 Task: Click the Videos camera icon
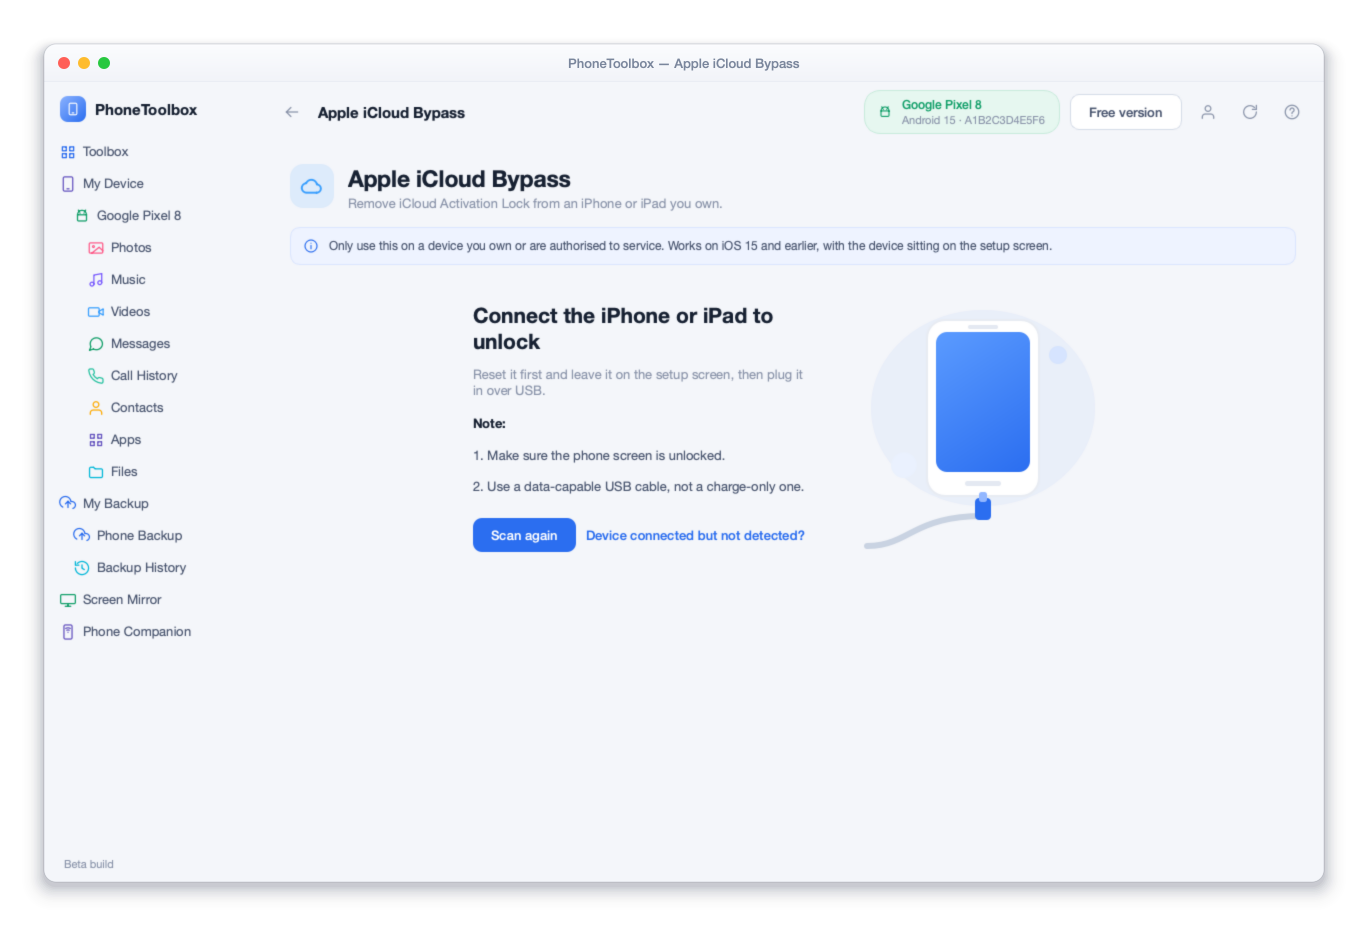pyautogui.click(x=96, y=312)
